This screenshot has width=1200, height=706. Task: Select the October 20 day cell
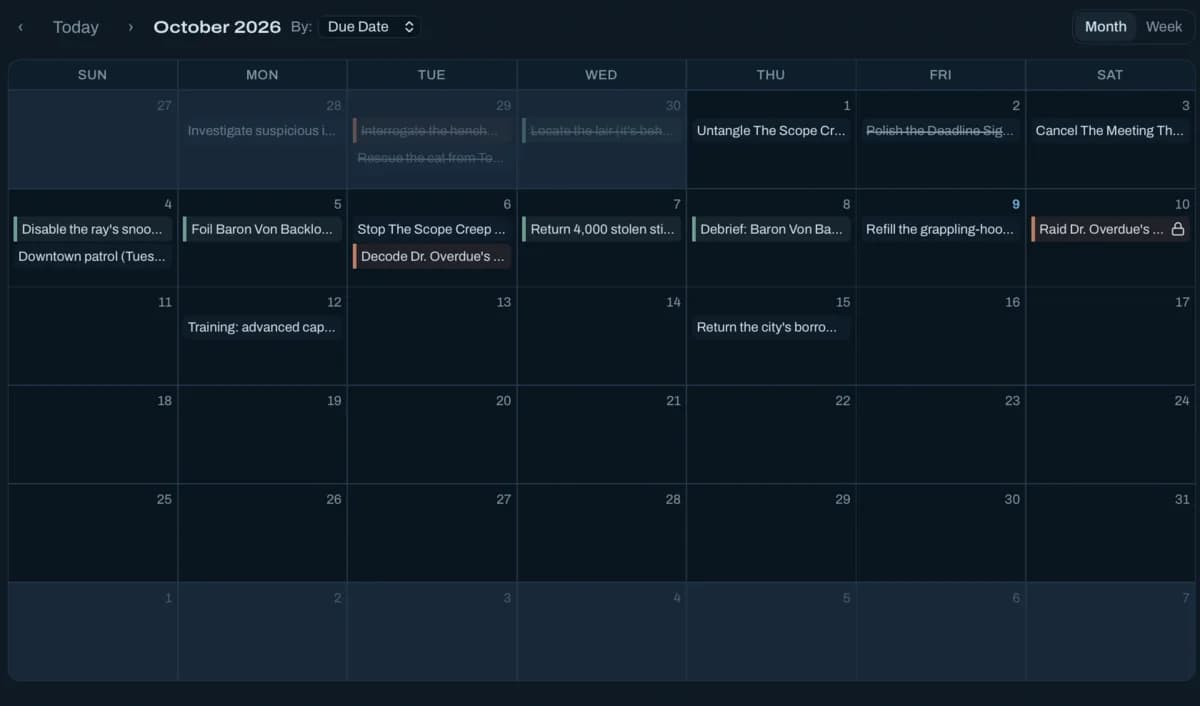(x=432, y=435)
